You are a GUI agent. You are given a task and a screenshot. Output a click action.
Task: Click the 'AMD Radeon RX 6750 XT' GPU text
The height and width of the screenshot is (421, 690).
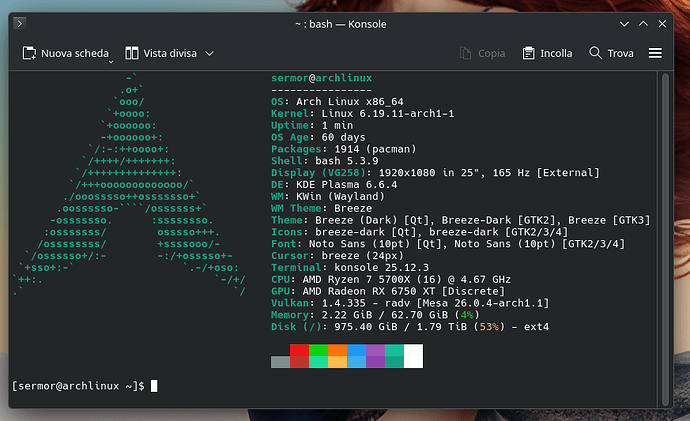368,292
